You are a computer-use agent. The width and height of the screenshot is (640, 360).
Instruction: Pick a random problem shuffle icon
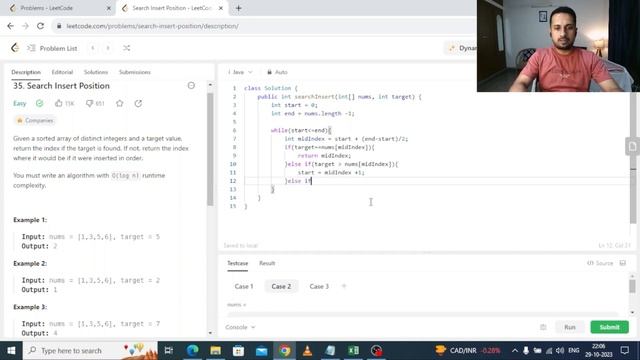pyautogui.click(x=127, y=48)
